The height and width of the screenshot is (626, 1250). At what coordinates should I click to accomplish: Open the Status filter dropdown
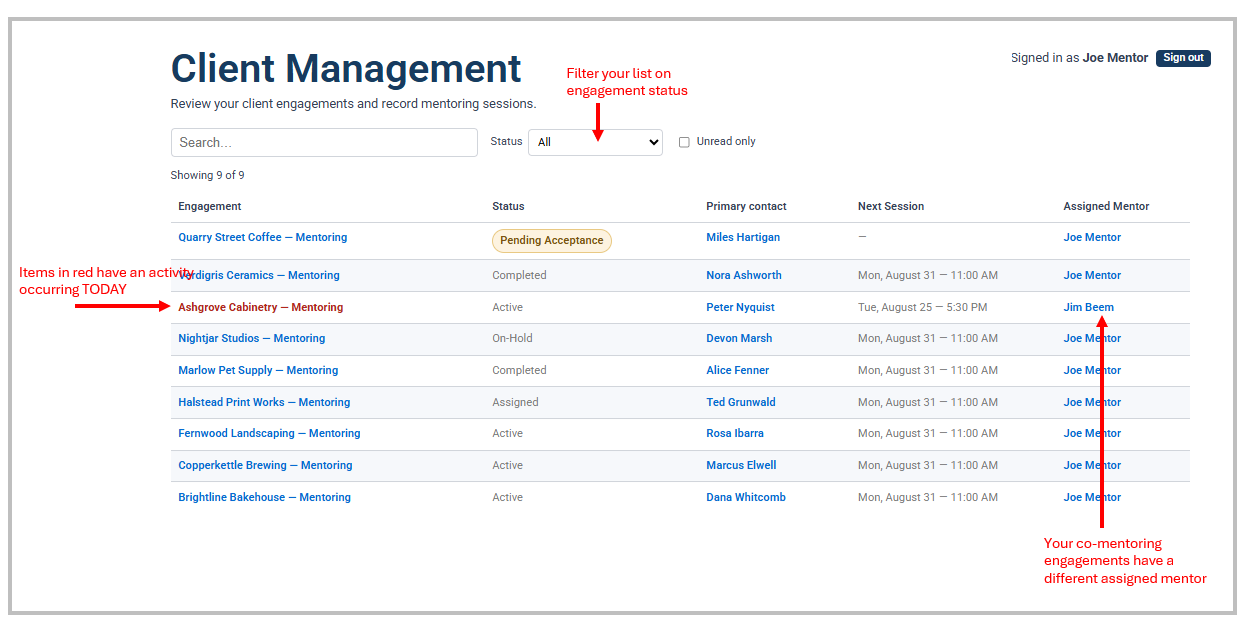595,142
